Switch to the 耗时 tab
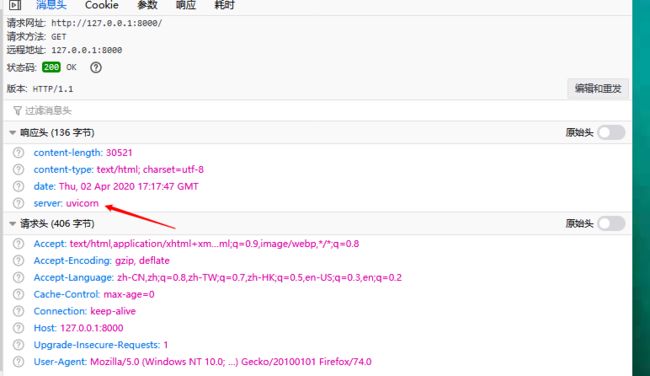The image size is (650, 376). 224,5
